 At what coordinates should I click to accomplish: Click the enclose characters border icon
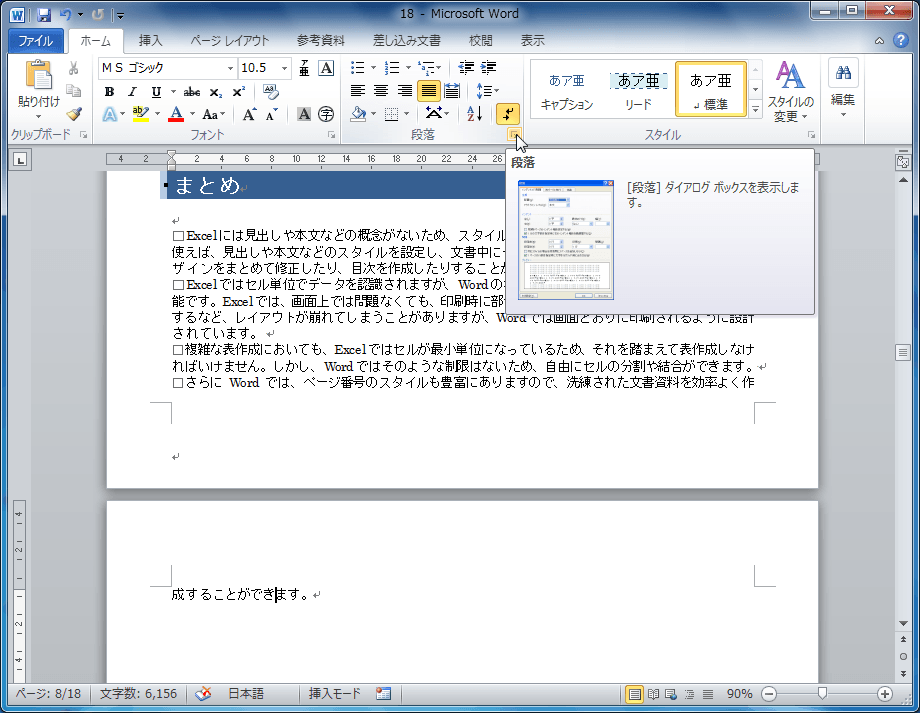[326, 68]
